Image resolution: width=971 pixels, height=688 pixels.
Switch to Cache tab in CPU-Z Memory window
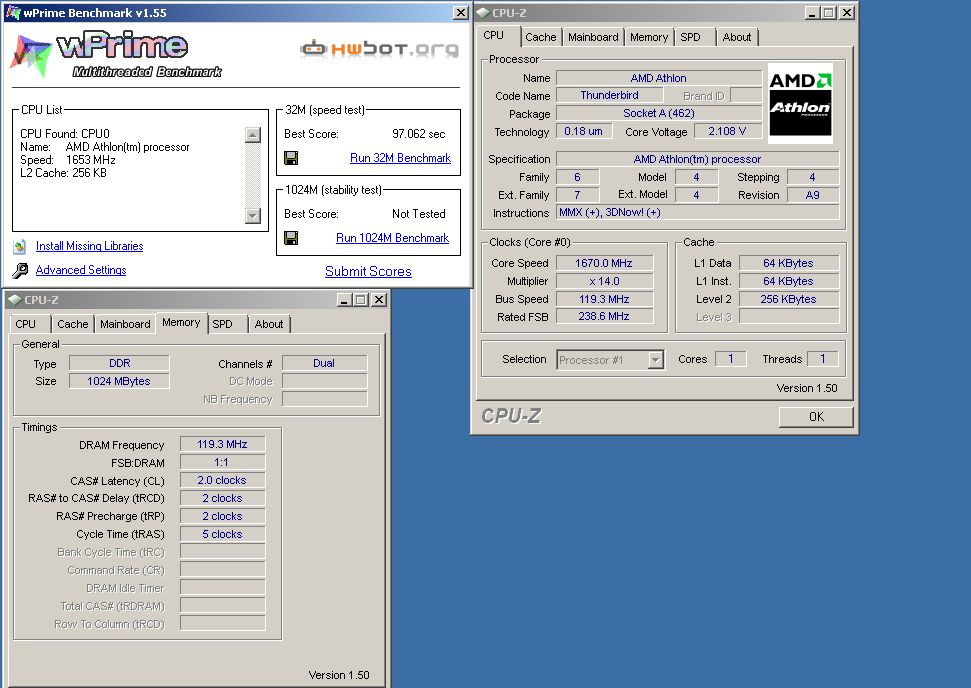click(x=72, y=324)
